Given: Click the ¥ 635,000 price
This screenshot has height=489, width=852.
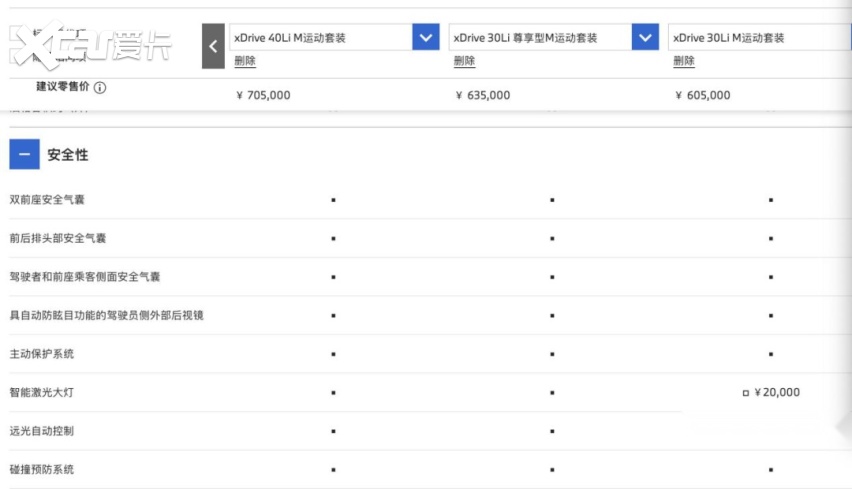Looking at the screenshot, I should 483,95.
